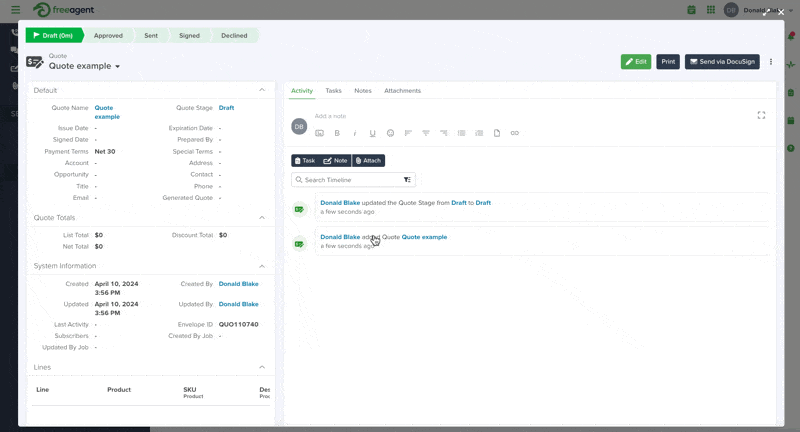Click the Attach button
Viewport: 800px width, 432px height.
(368, 161)
